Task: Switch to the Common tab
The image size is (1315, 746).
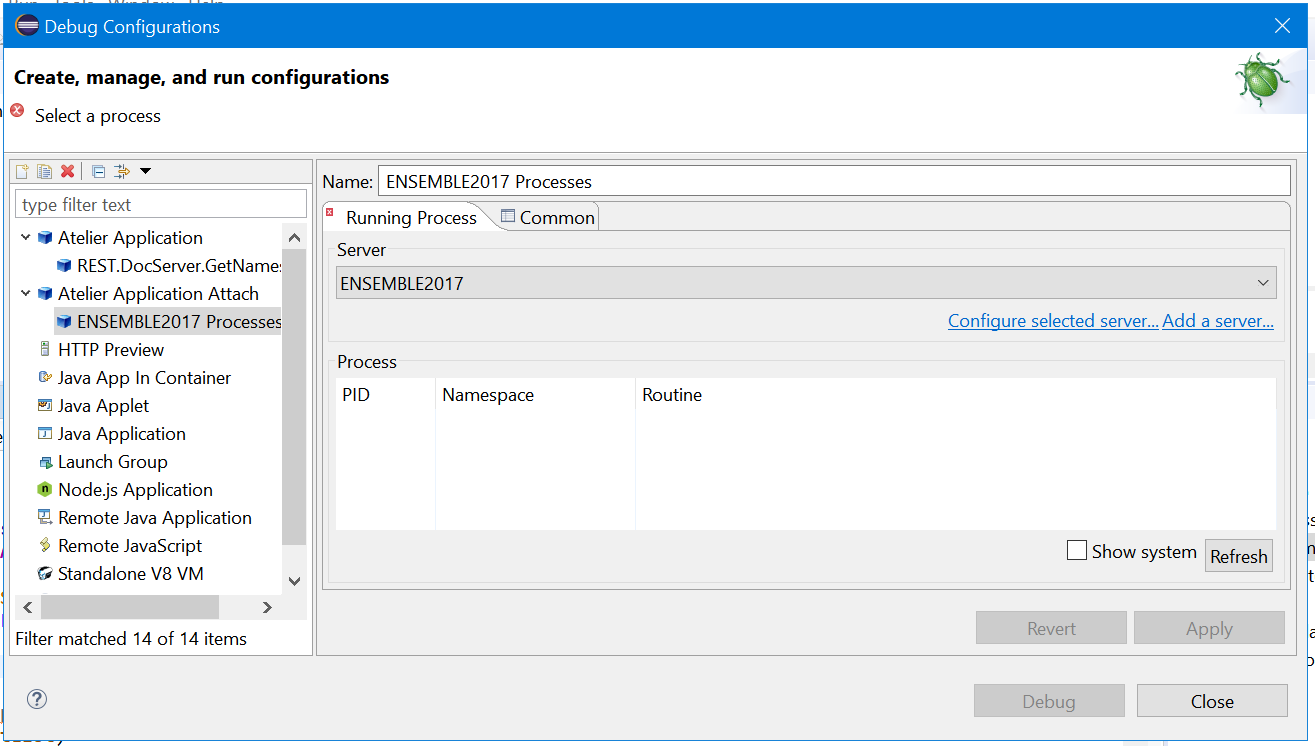Action: point(548,217)
